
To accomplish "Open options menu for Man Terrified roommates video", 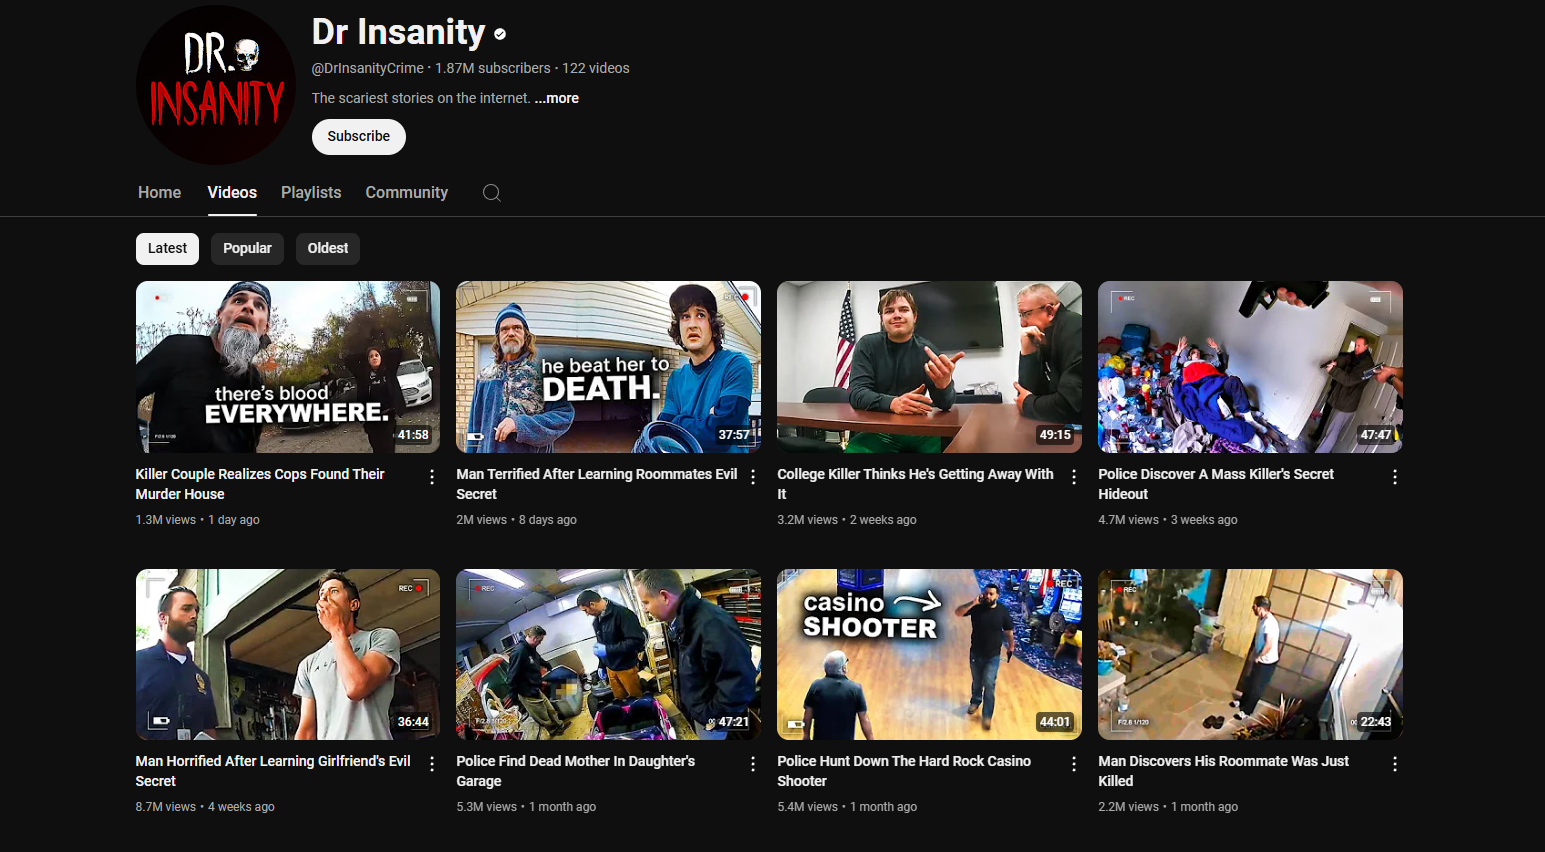I will tap(753, 477).
